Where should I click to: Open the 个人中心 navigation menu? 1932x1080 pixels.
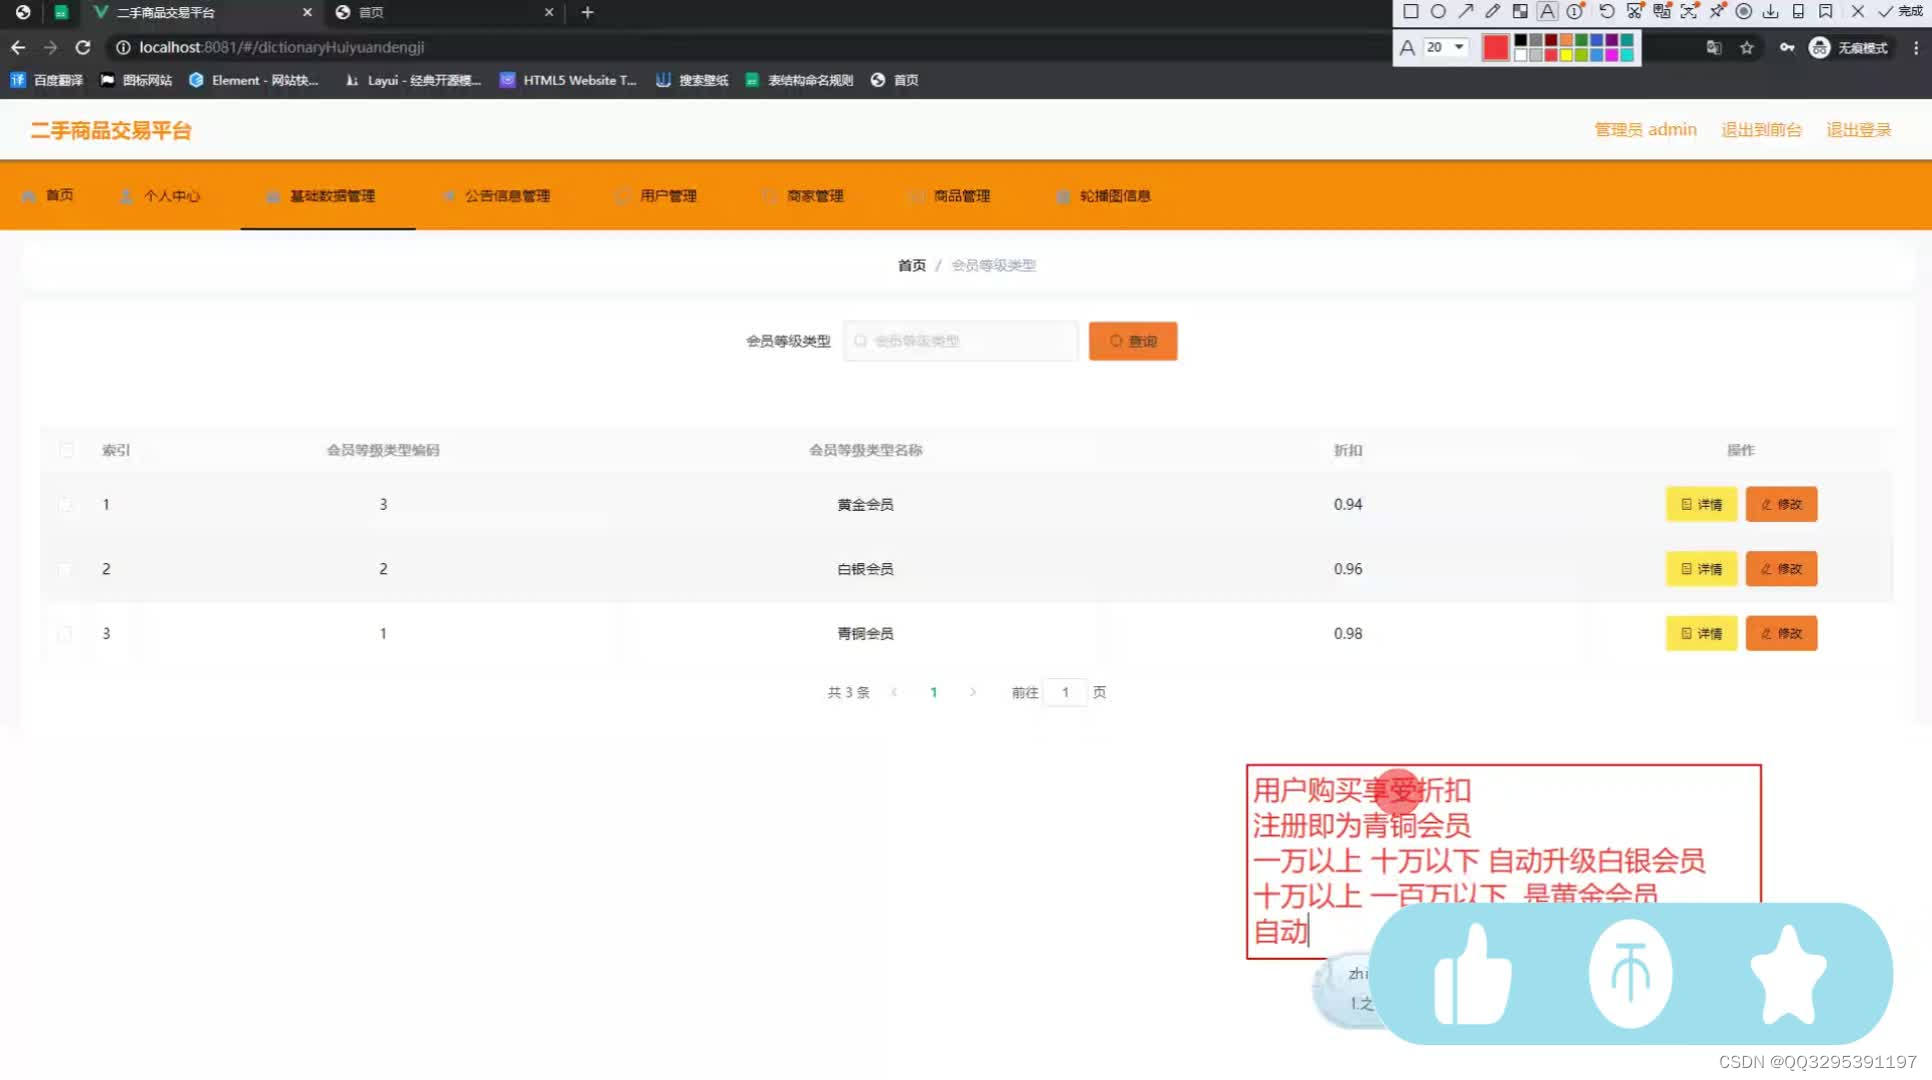(160, 196)
